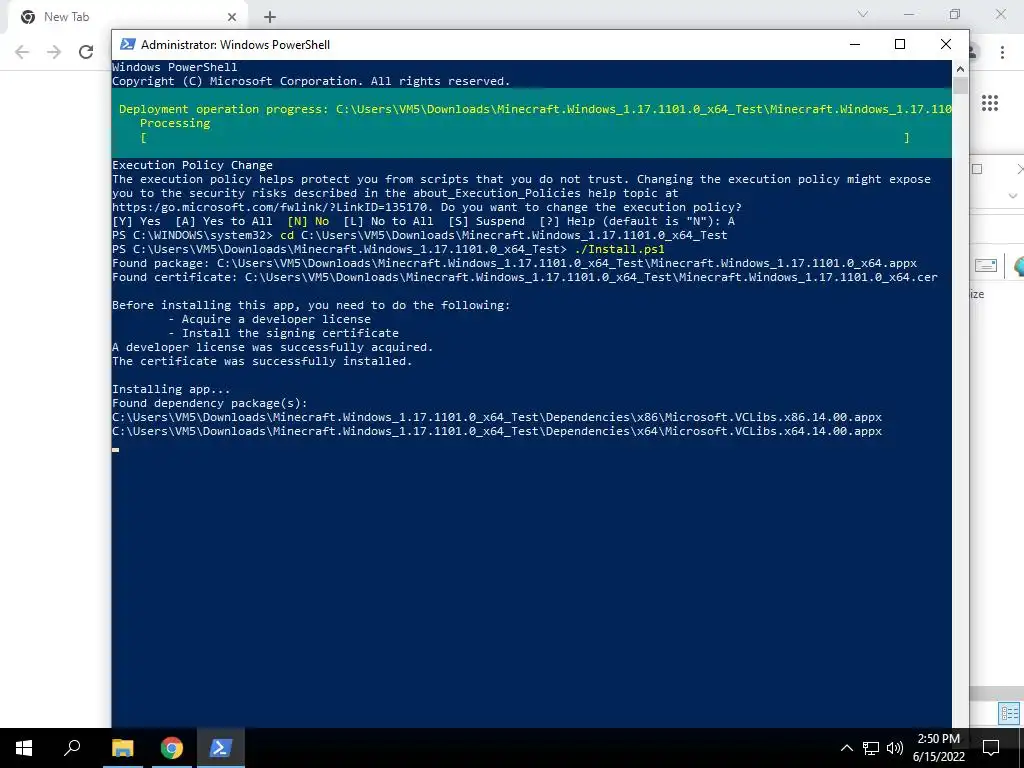1024x768 pixels.
Task: Minimize the Chrome window behind PowerShell
Action: pos(909,14)
